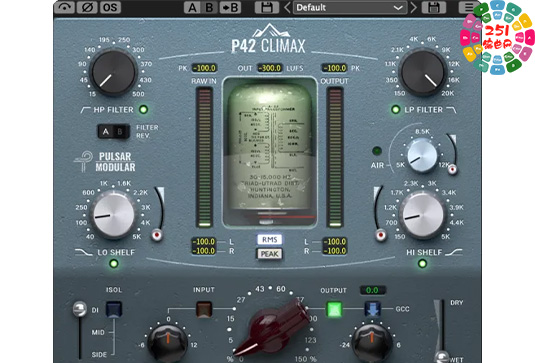
Task: Click the OUT LUFS readout -300.0
Action: [x=270, y=68]
